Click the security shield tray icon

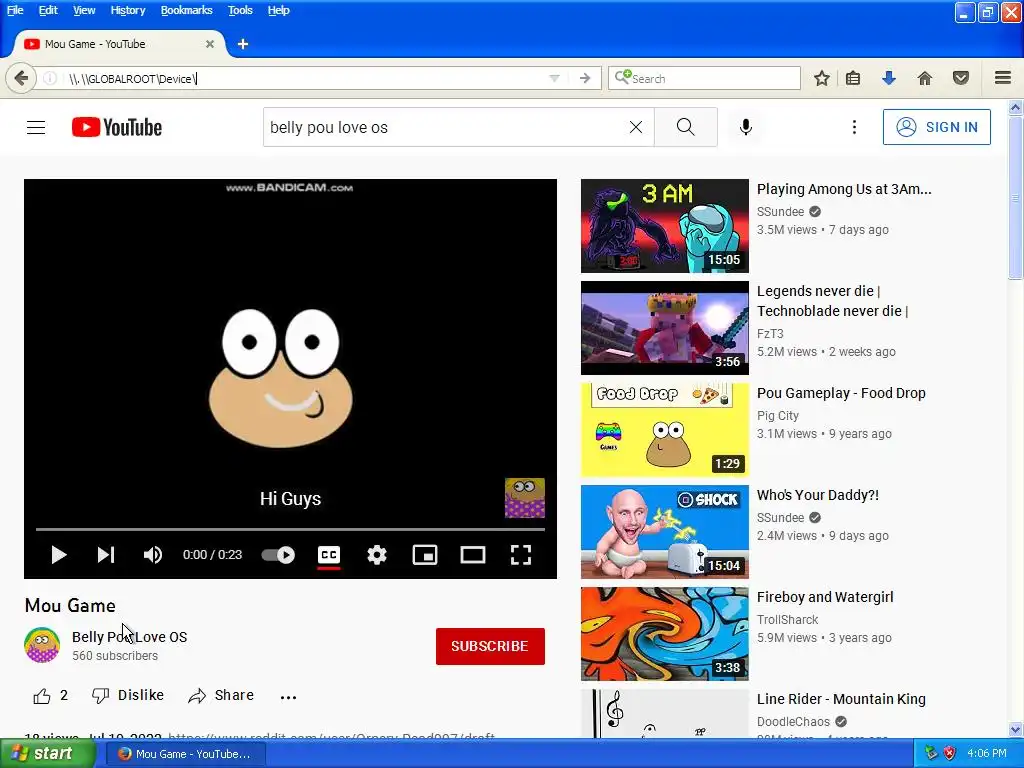click(x=950, y=753)
